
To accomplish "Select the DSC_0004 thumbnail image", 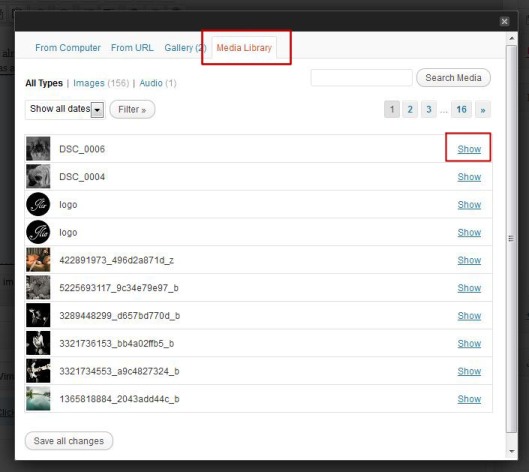I will tap(38, 176).
